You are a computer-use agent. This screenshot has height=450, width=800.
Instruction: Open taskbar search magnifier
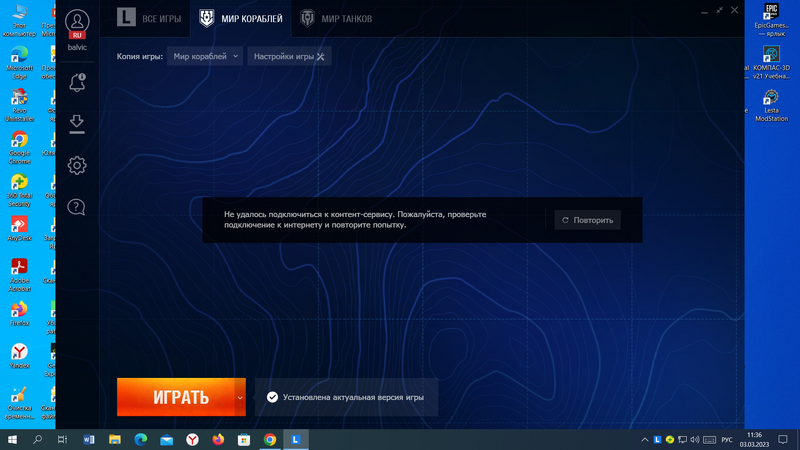click(37, 439)
